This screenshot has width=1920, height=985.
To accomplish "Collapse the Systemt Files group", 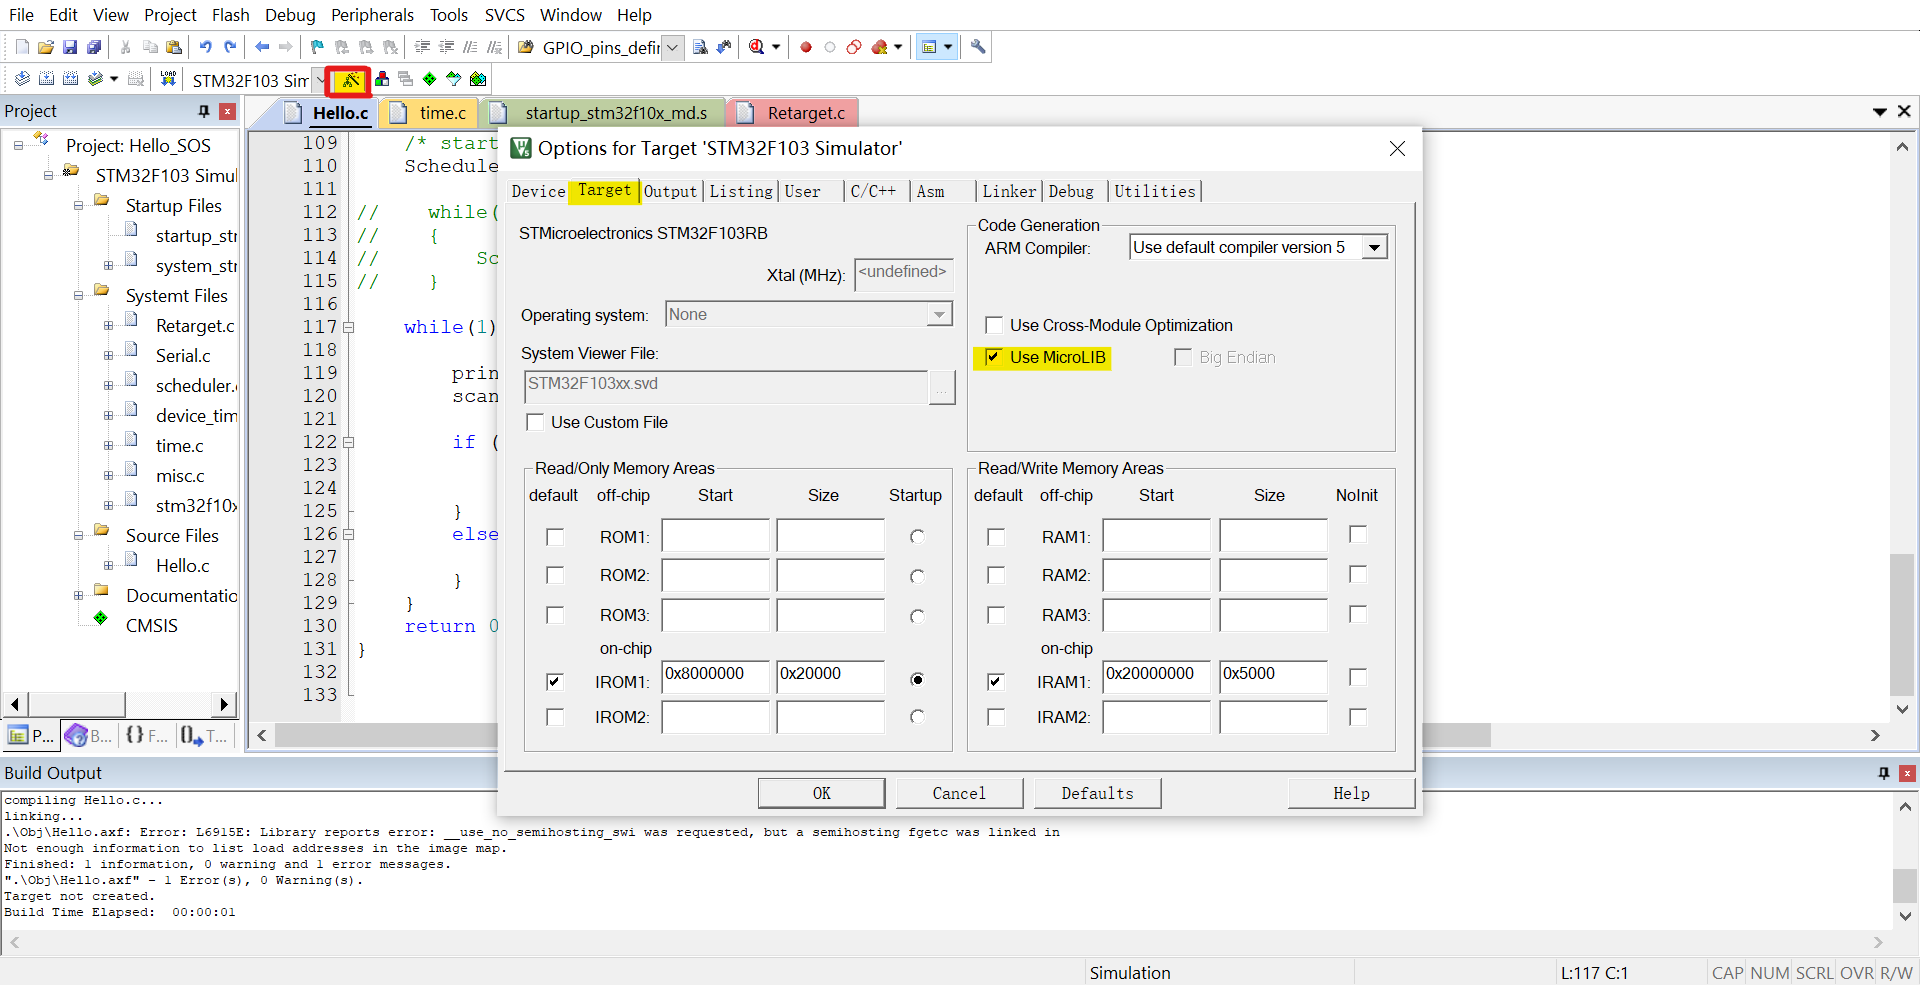I will [78, 296].
